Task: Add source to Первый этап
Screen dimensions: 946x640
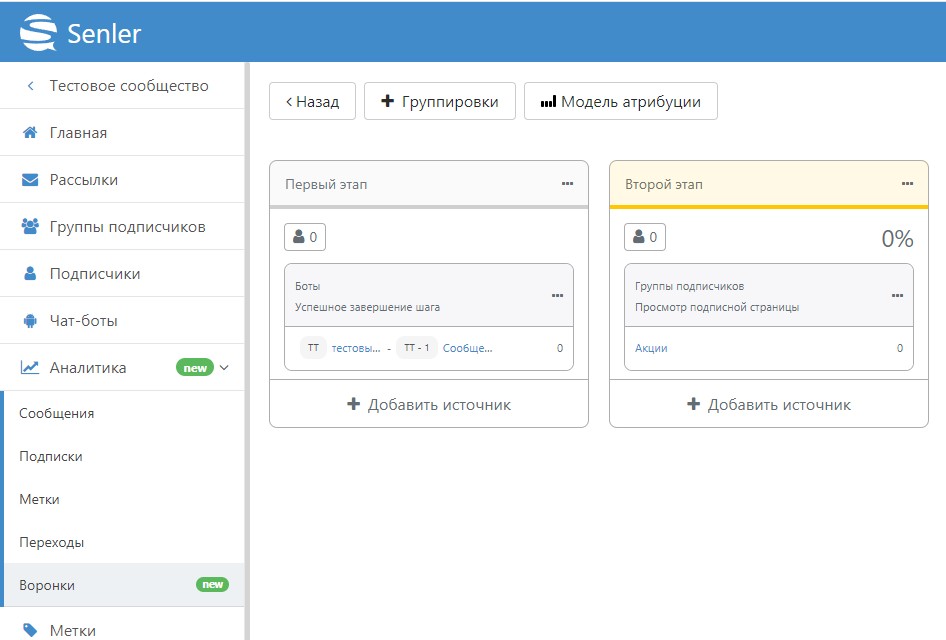Action: (x=429, y=405)
